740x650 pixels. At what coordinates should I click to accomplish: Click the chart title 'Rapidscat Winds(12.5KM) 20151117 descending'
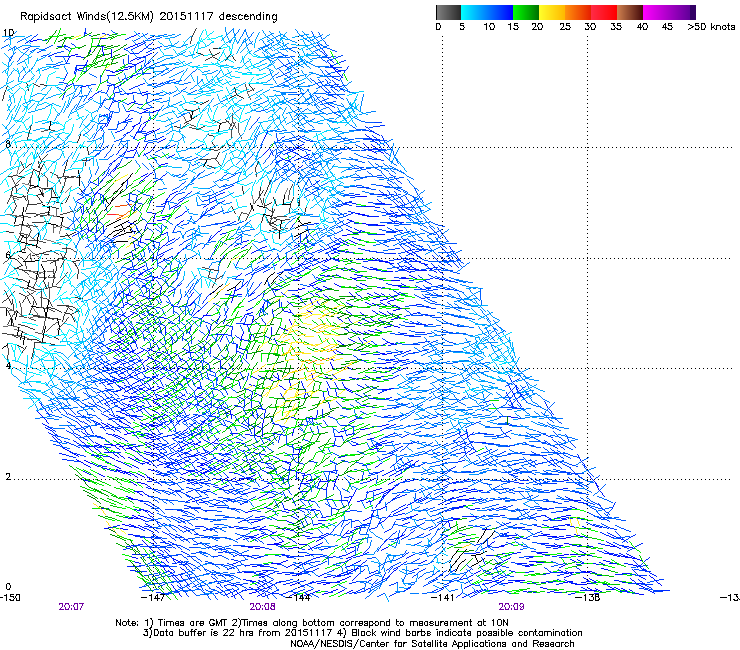(149, 16)
